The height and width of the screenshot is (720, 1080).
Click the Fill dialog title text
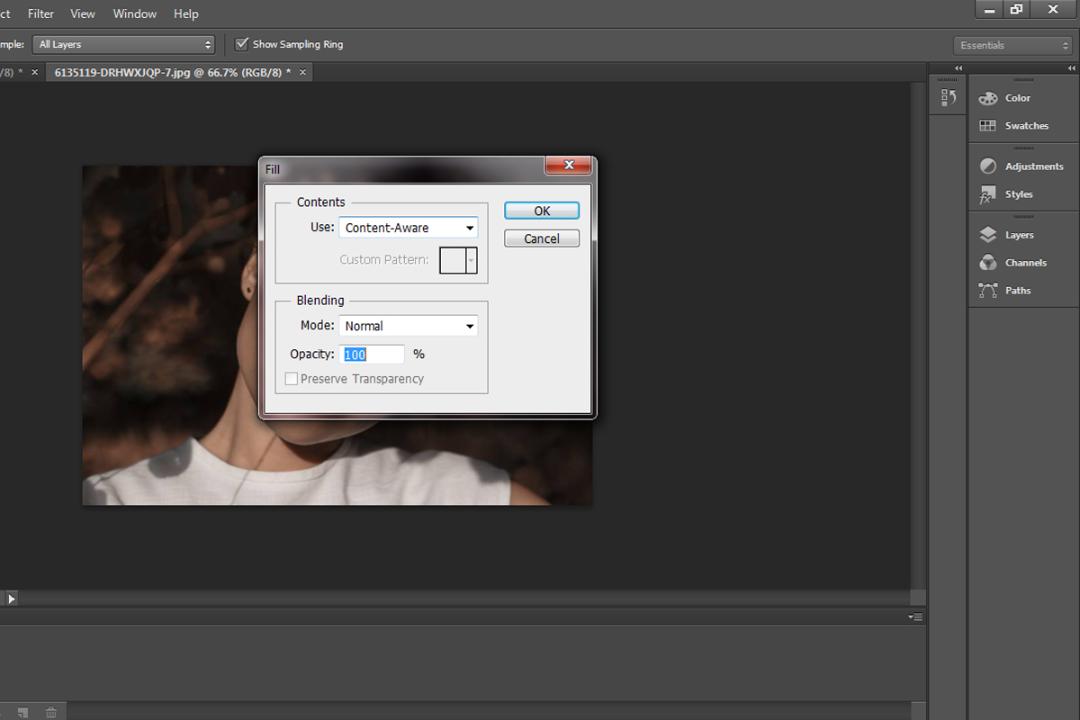click(273, 169)
